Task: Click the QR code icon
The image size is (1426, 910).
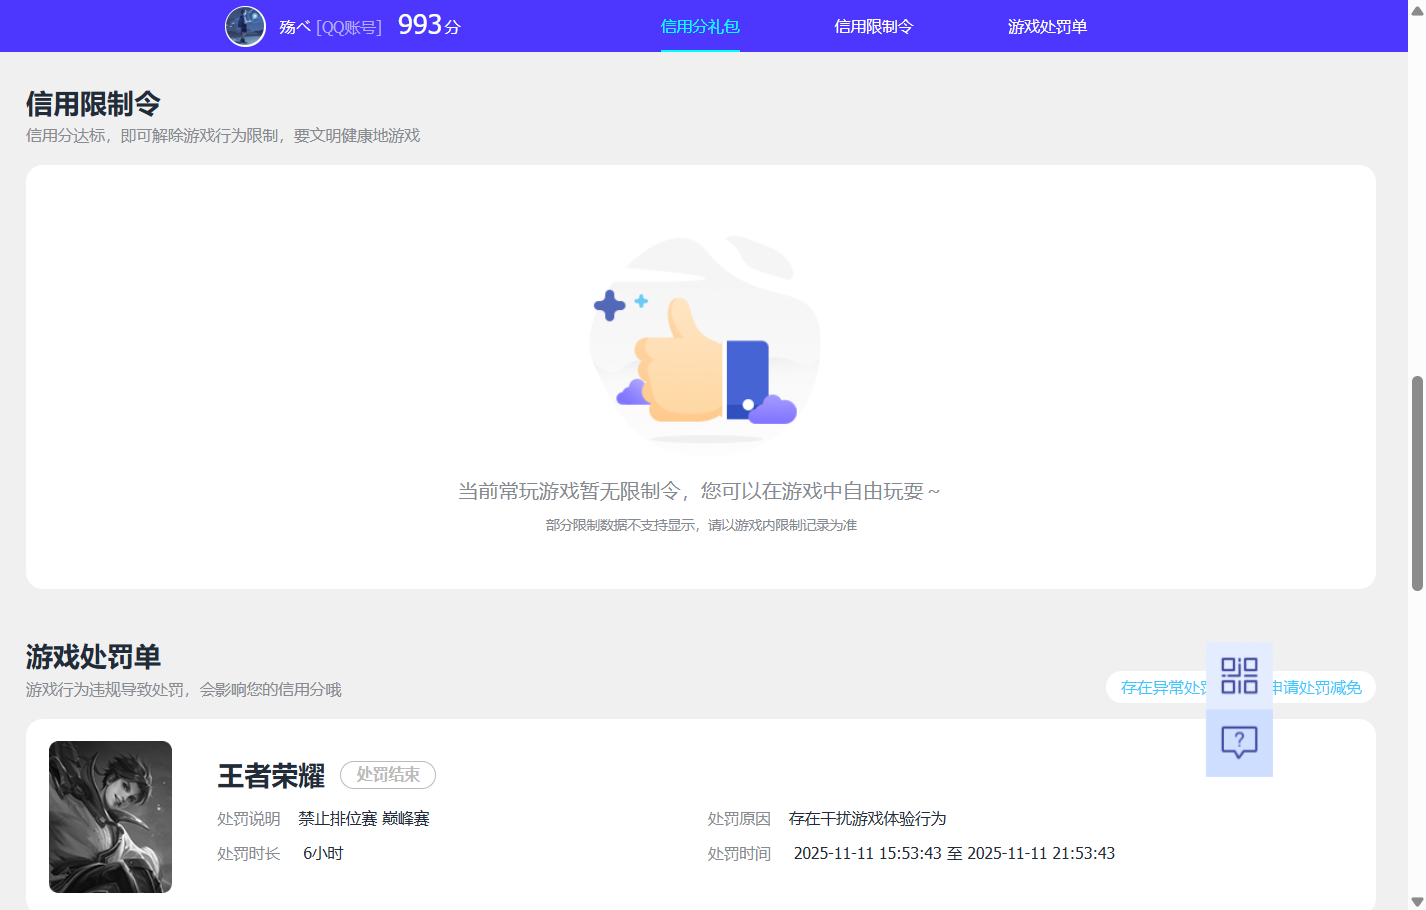Action: [1240, 676]
